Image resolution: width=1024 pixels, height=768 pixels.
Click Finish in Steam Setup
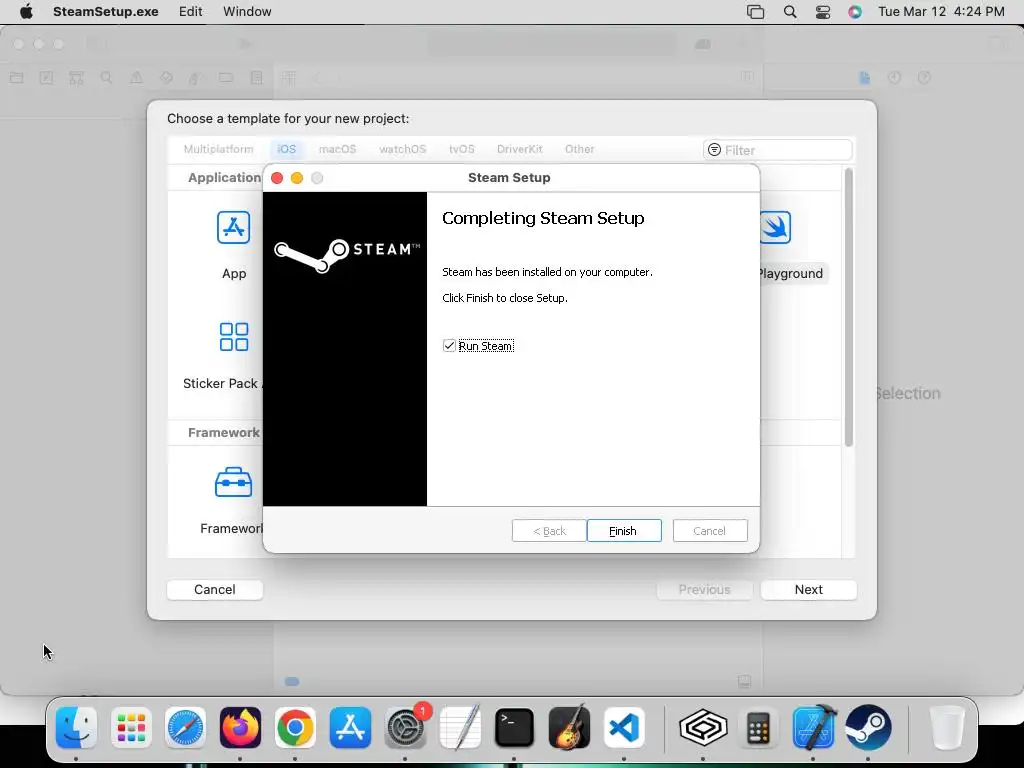(624, 531)
